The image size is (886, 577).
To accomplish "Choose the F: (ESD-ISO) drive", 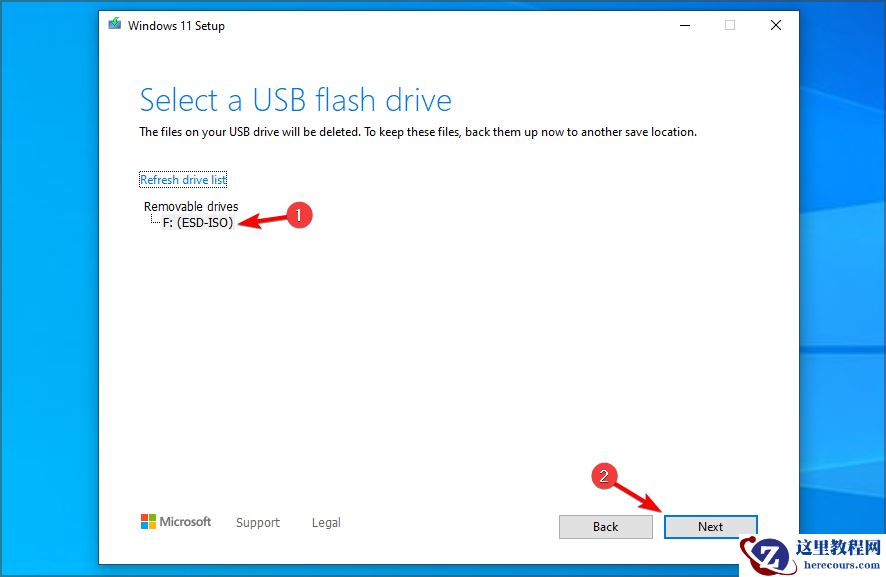I will tap(198, 223).
